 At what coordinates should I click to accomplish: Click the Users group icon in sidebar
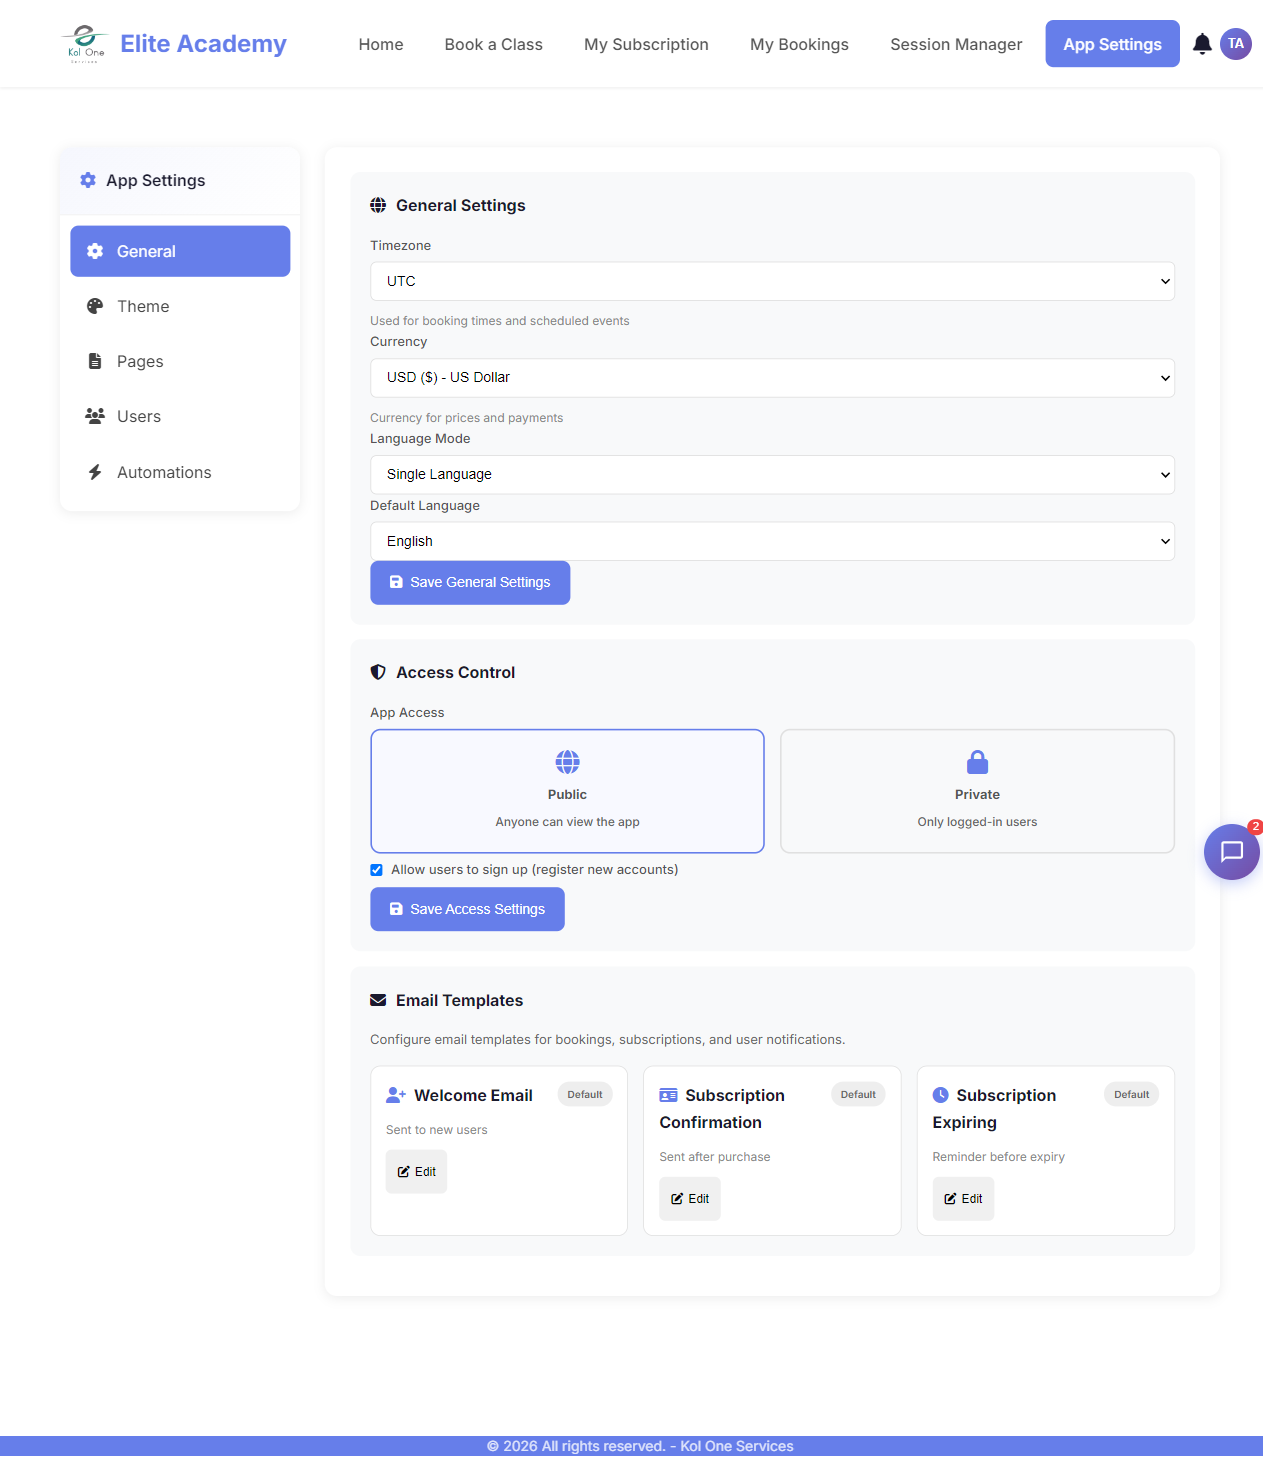click(95, 417)
